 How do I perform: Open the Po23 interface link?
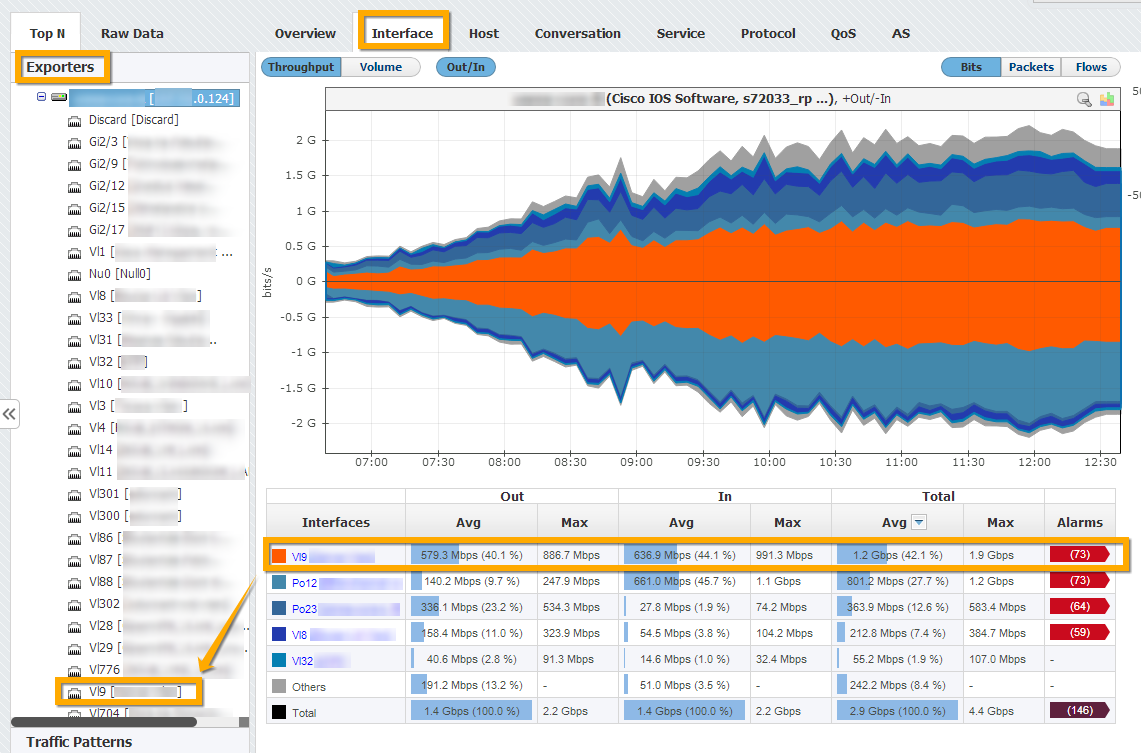coord(304,609)
